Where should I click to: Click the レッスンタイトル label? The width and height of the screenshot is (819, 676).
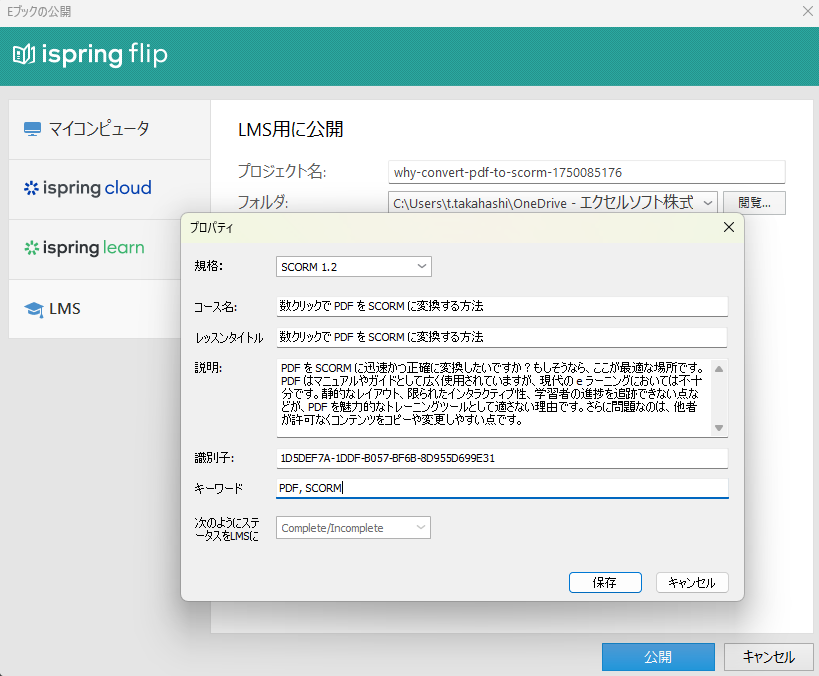[x=229, y=338]
